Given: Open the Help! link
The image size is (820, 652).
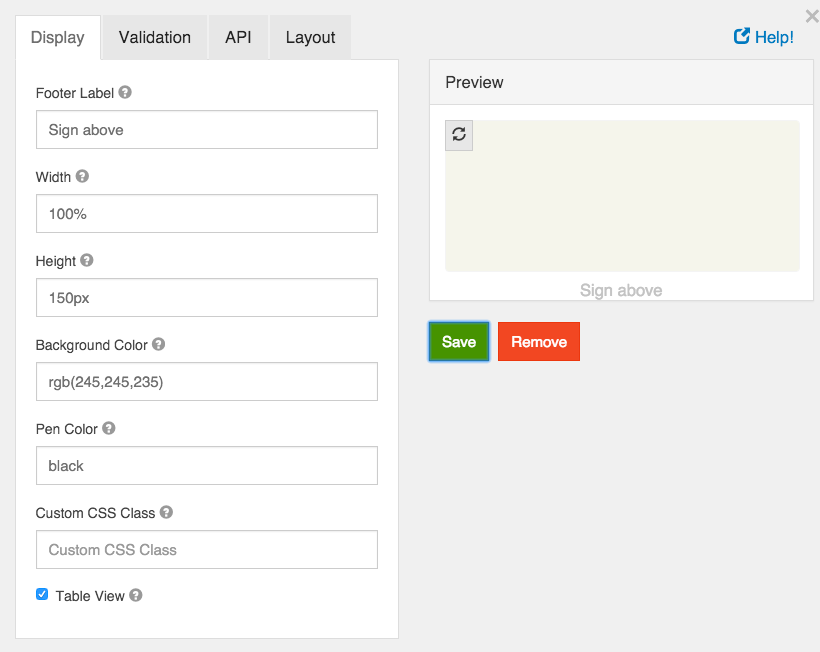Looking at the screenshot, I should [x=764, y=37].
